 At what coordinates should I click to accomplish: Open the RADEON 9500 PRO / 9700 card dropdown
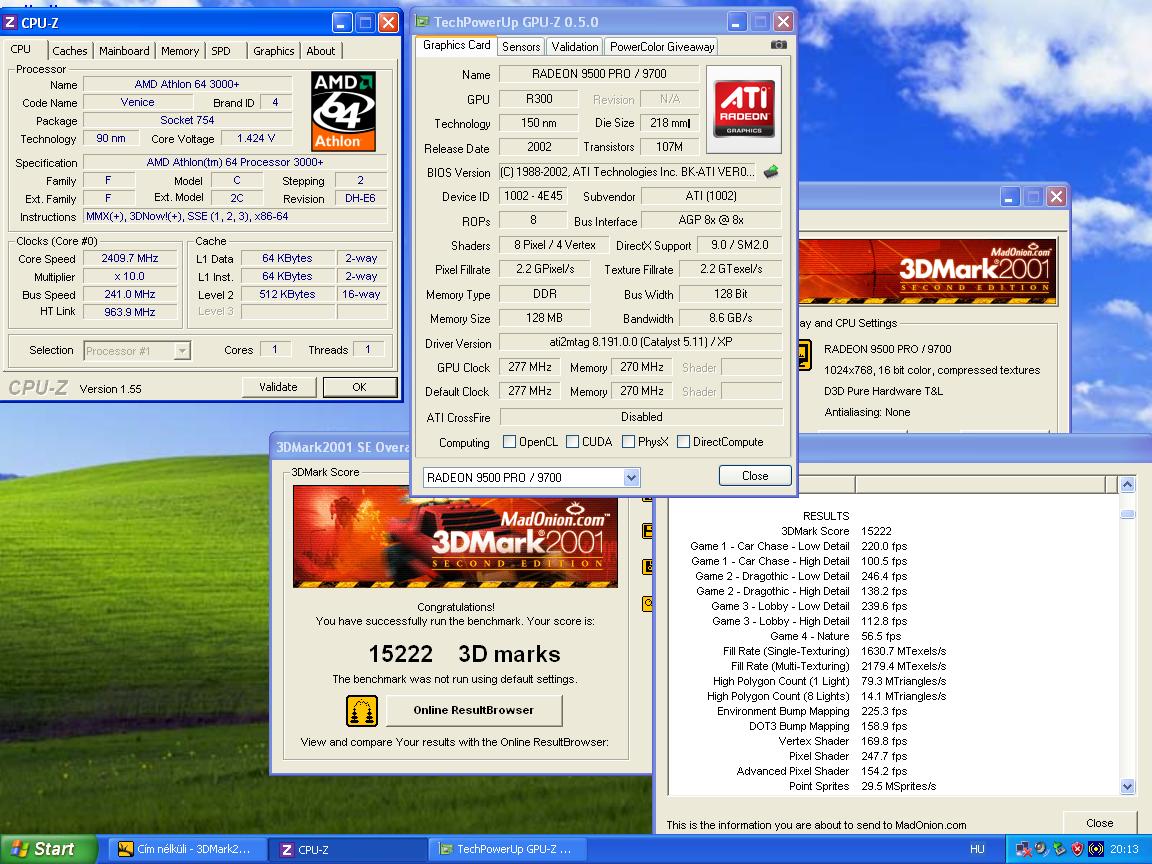coord(630,478)
